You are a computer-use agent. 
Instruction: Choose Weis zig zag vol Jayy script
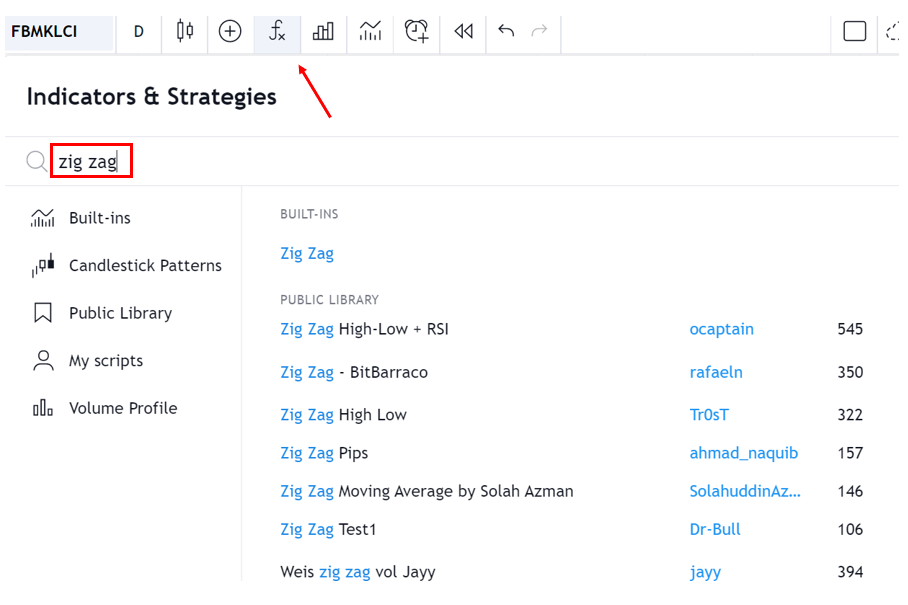[357, 572]
